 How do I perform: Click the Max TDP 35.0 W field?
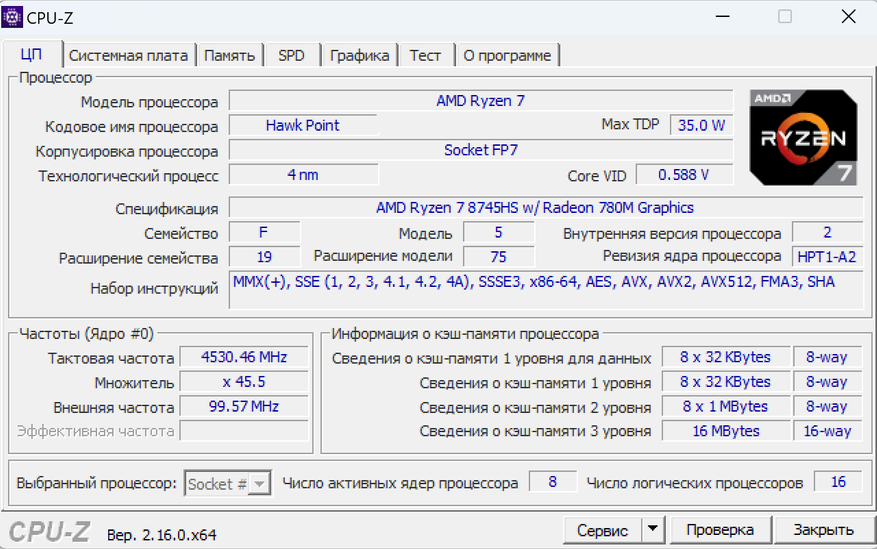[x=700, y=126]
